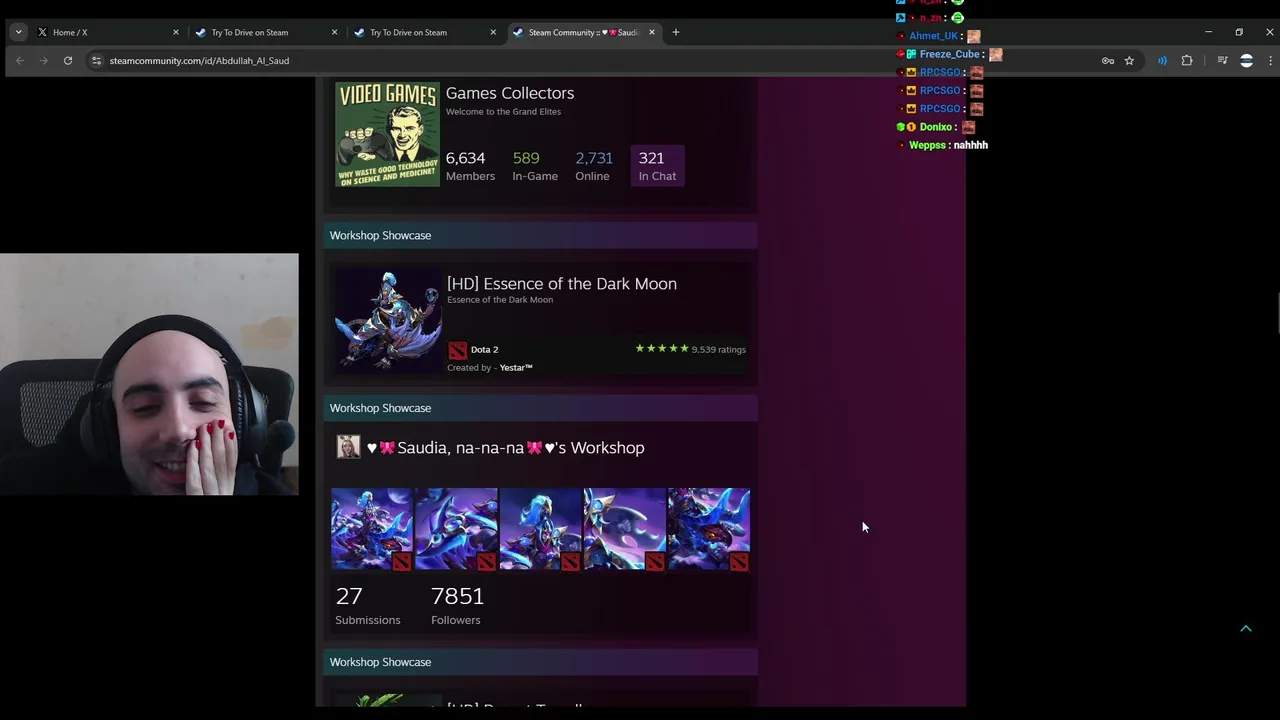The image size is (1280, 720).
Task: Open the media controls icon
Action: point(1222,61)
